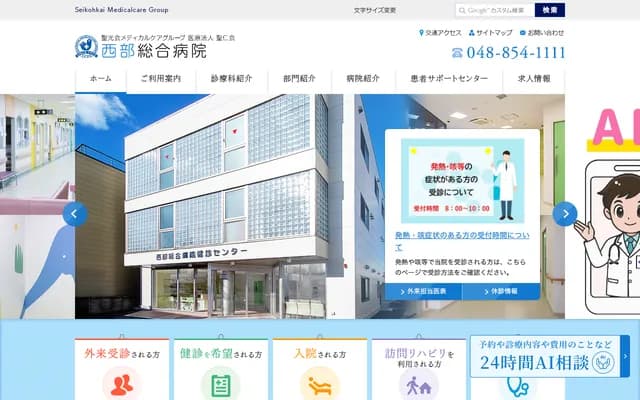Focus the Google custom search field
640x400 pixels.
point(495,10)
